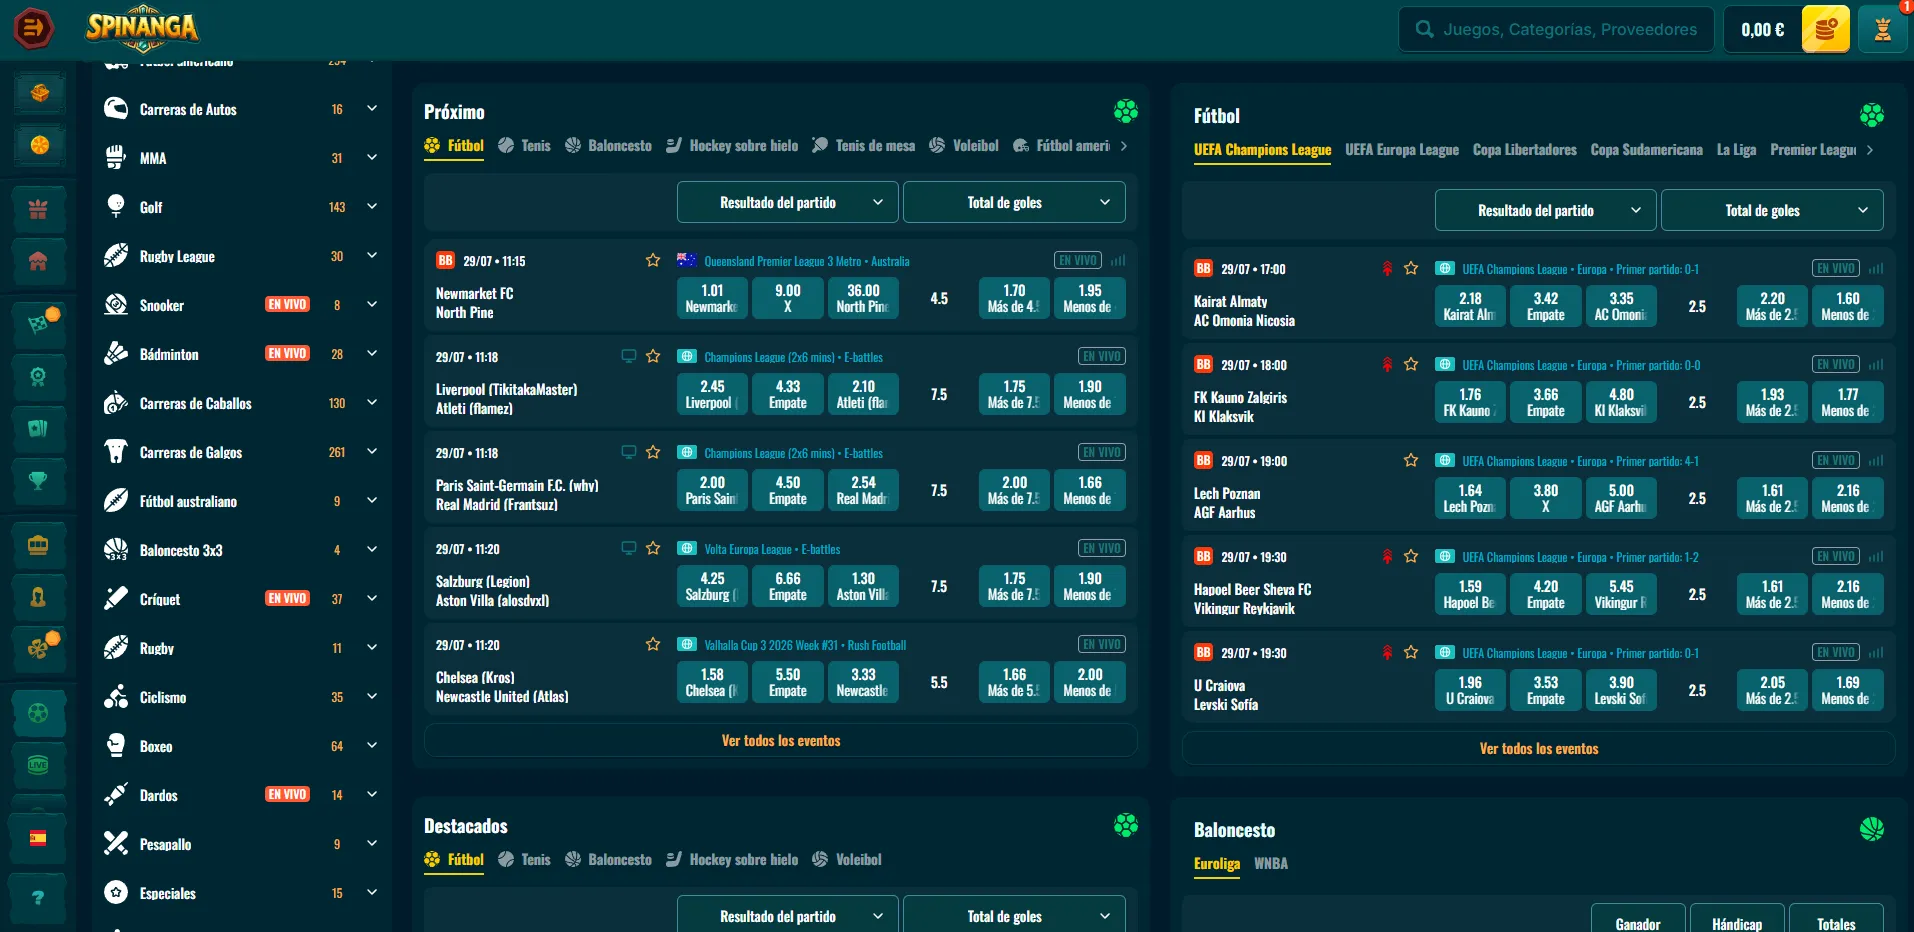Viewport: 1914px width, 932px height.
Task: Favorite the Kairat Almaty match star
Action: coord(1411,268)
